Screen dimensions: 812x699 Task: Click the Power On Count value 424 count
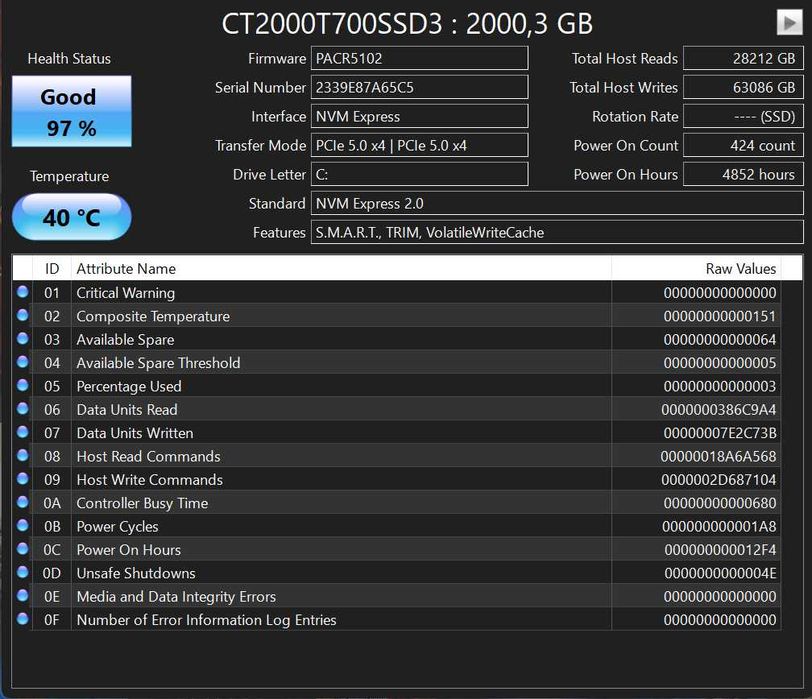click(x=744, y=145)
